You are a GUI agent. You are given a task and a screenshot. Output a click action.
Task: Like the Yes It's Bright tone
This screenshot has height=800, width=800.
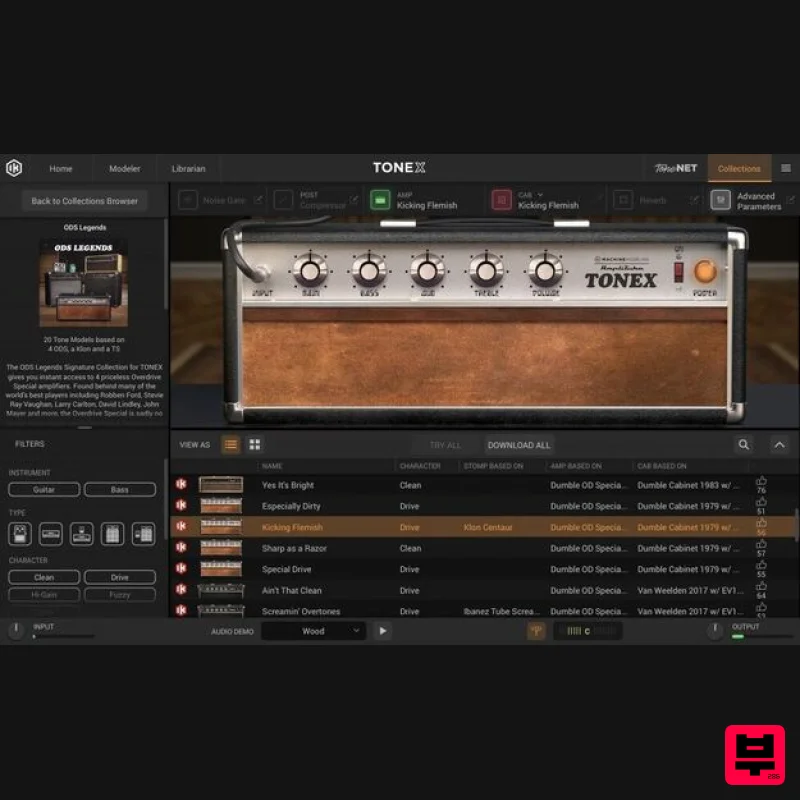tap(761, 481)
